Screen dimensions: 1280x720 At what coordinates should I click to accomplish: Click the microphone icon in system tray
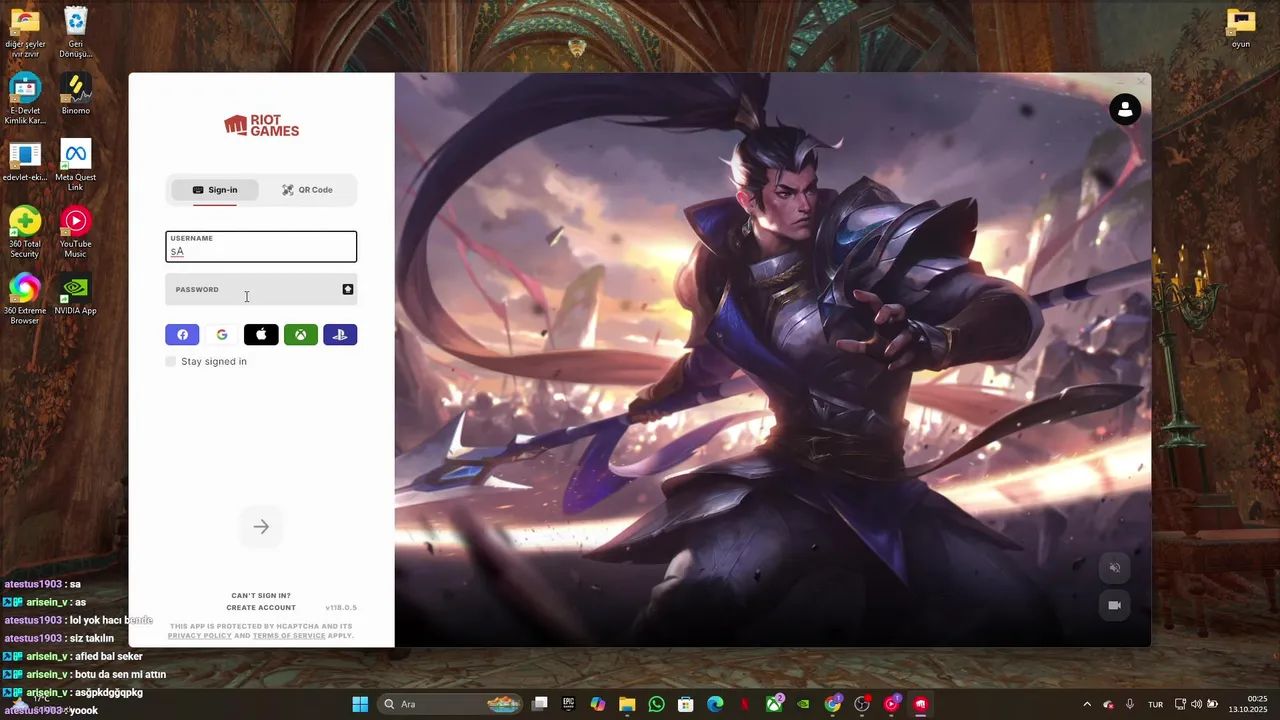tap(1130, 704)
